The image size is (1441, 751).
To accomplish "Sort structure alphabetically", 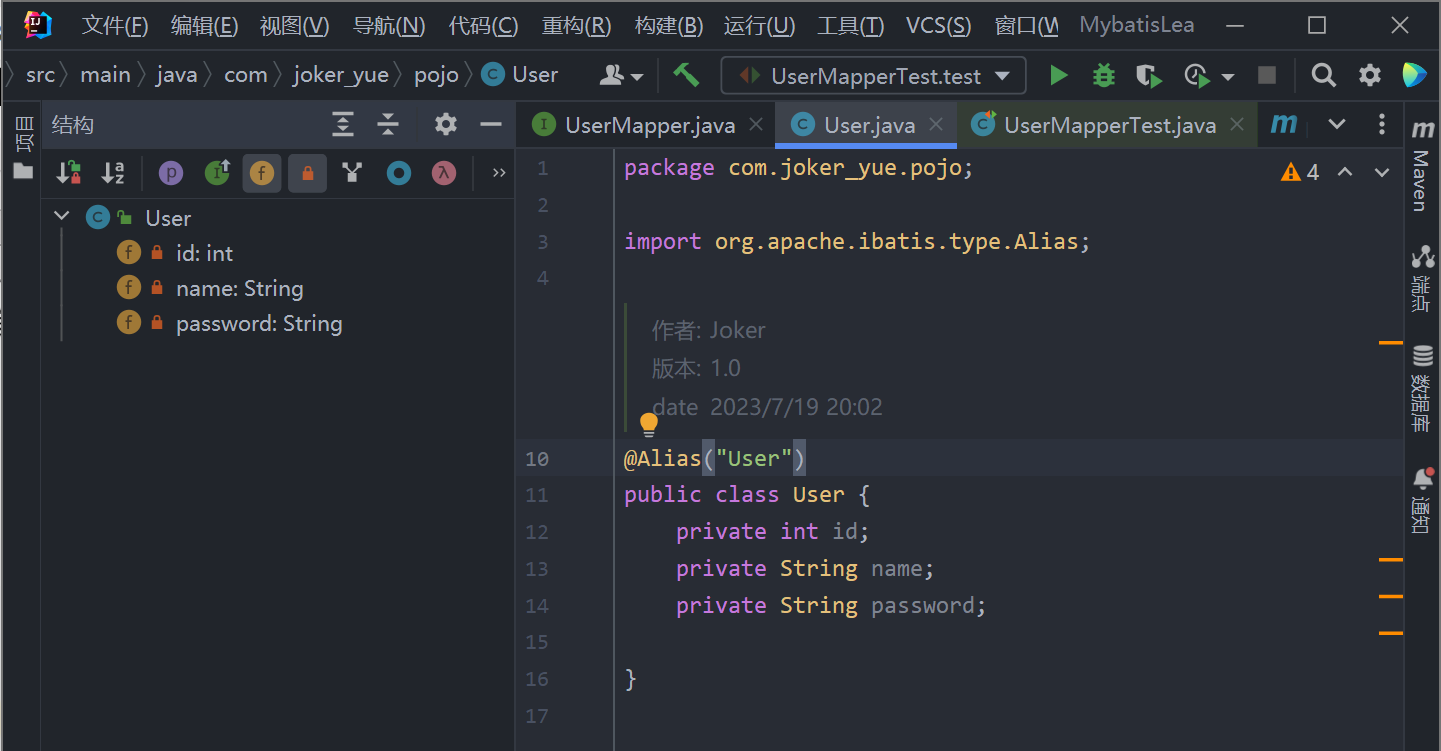I will click(113, 173).
